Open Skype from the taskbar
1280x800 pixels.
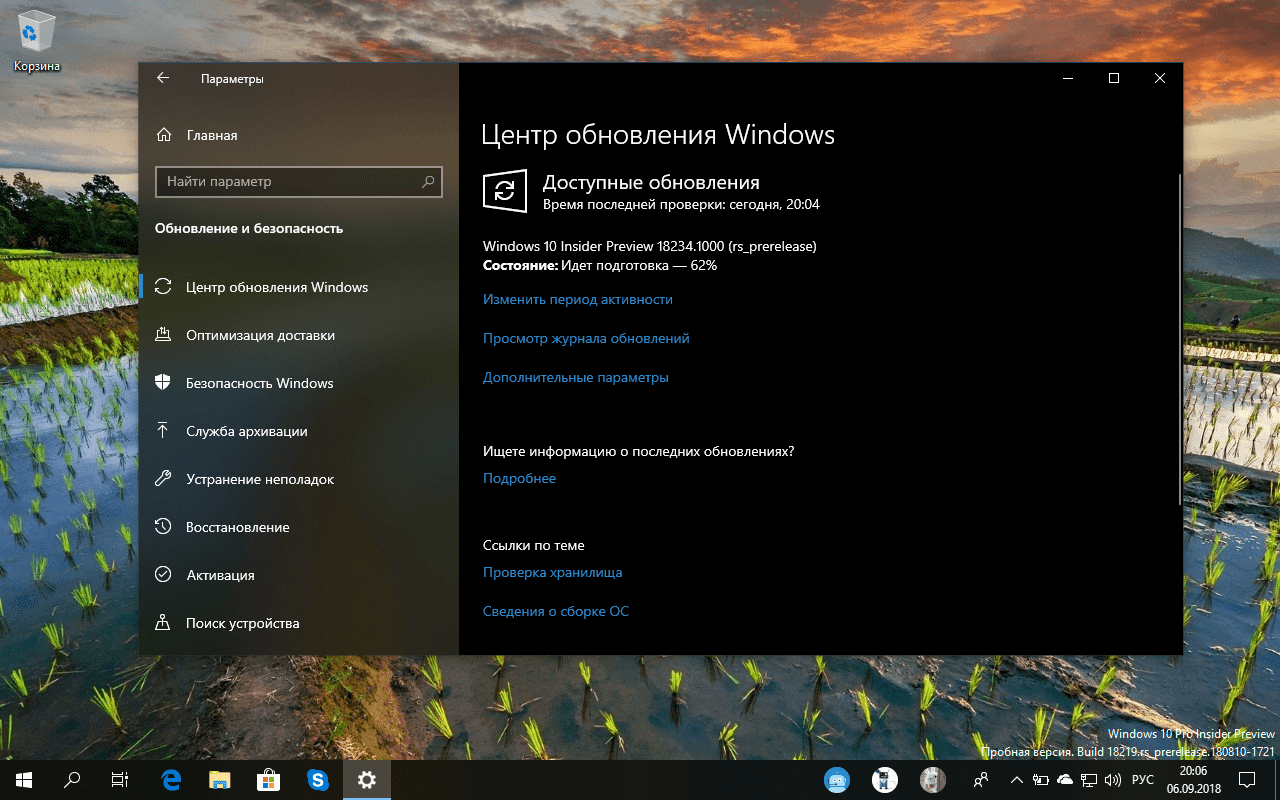[x=318, y=780]
